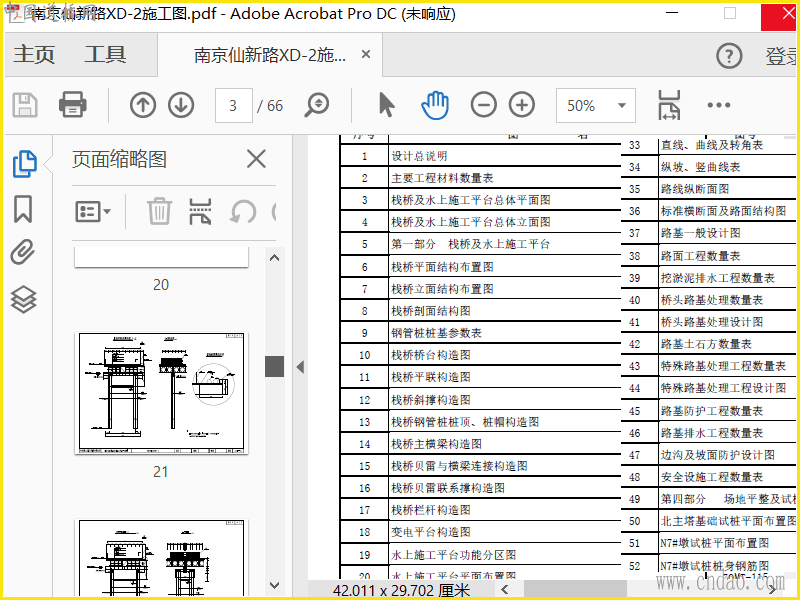
Task: Switch to 主页 tab
Action: click(34, 54)
